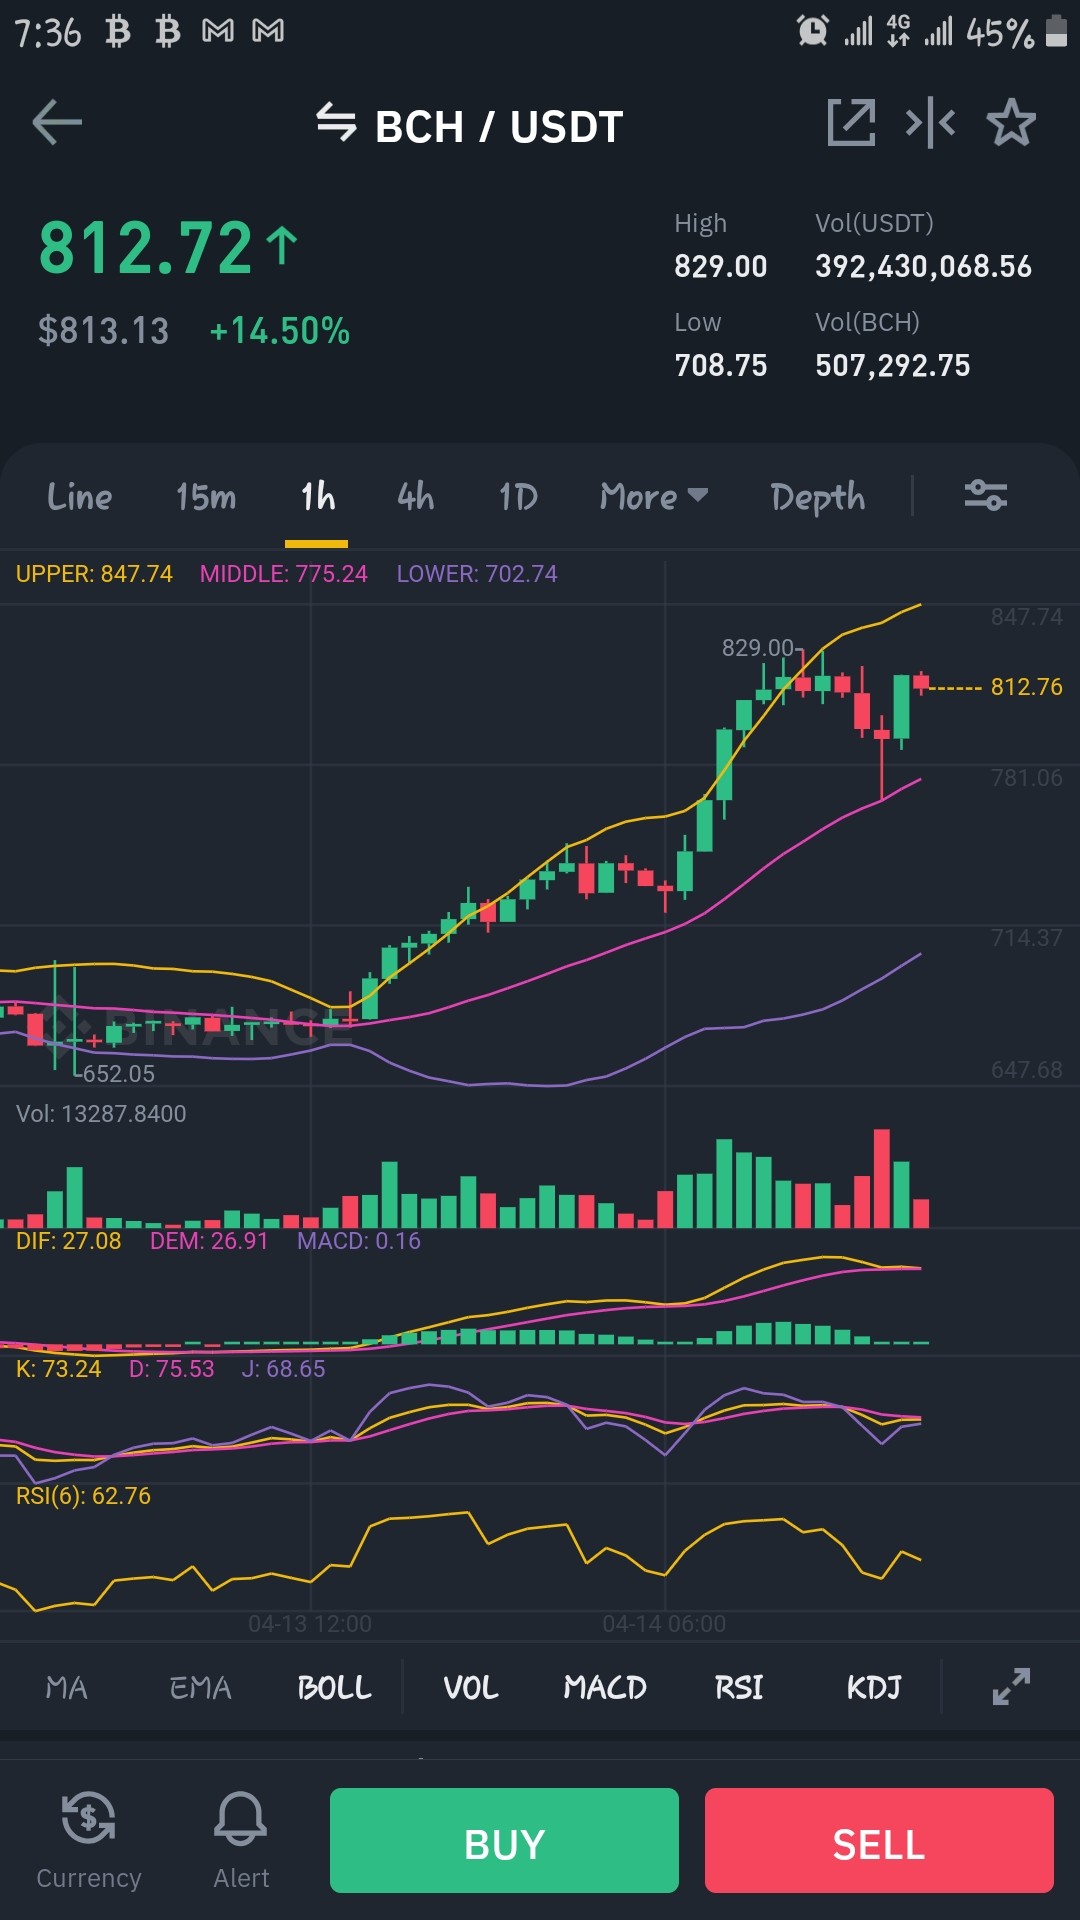Switch to the 4h interval tab
Screen dimensions: 1080x1920
(x=415, y=496)
